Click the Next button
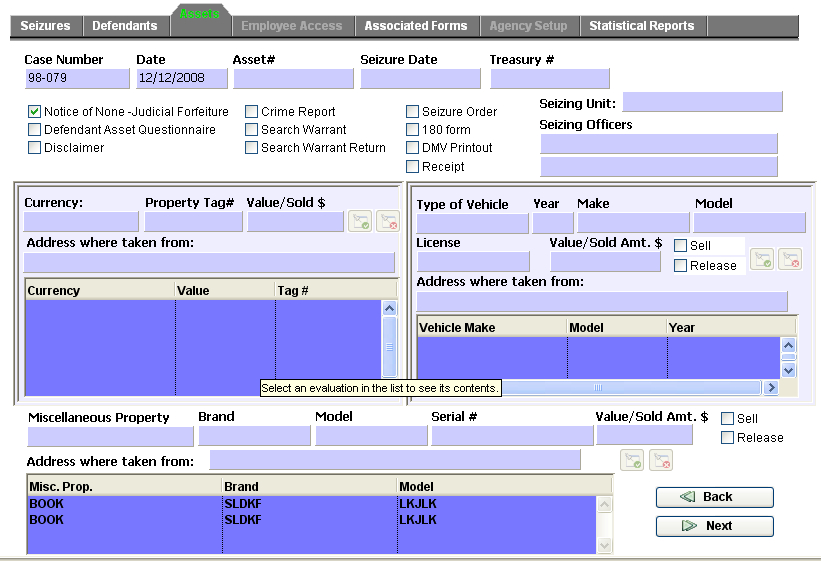 click(x=715, y=526)
